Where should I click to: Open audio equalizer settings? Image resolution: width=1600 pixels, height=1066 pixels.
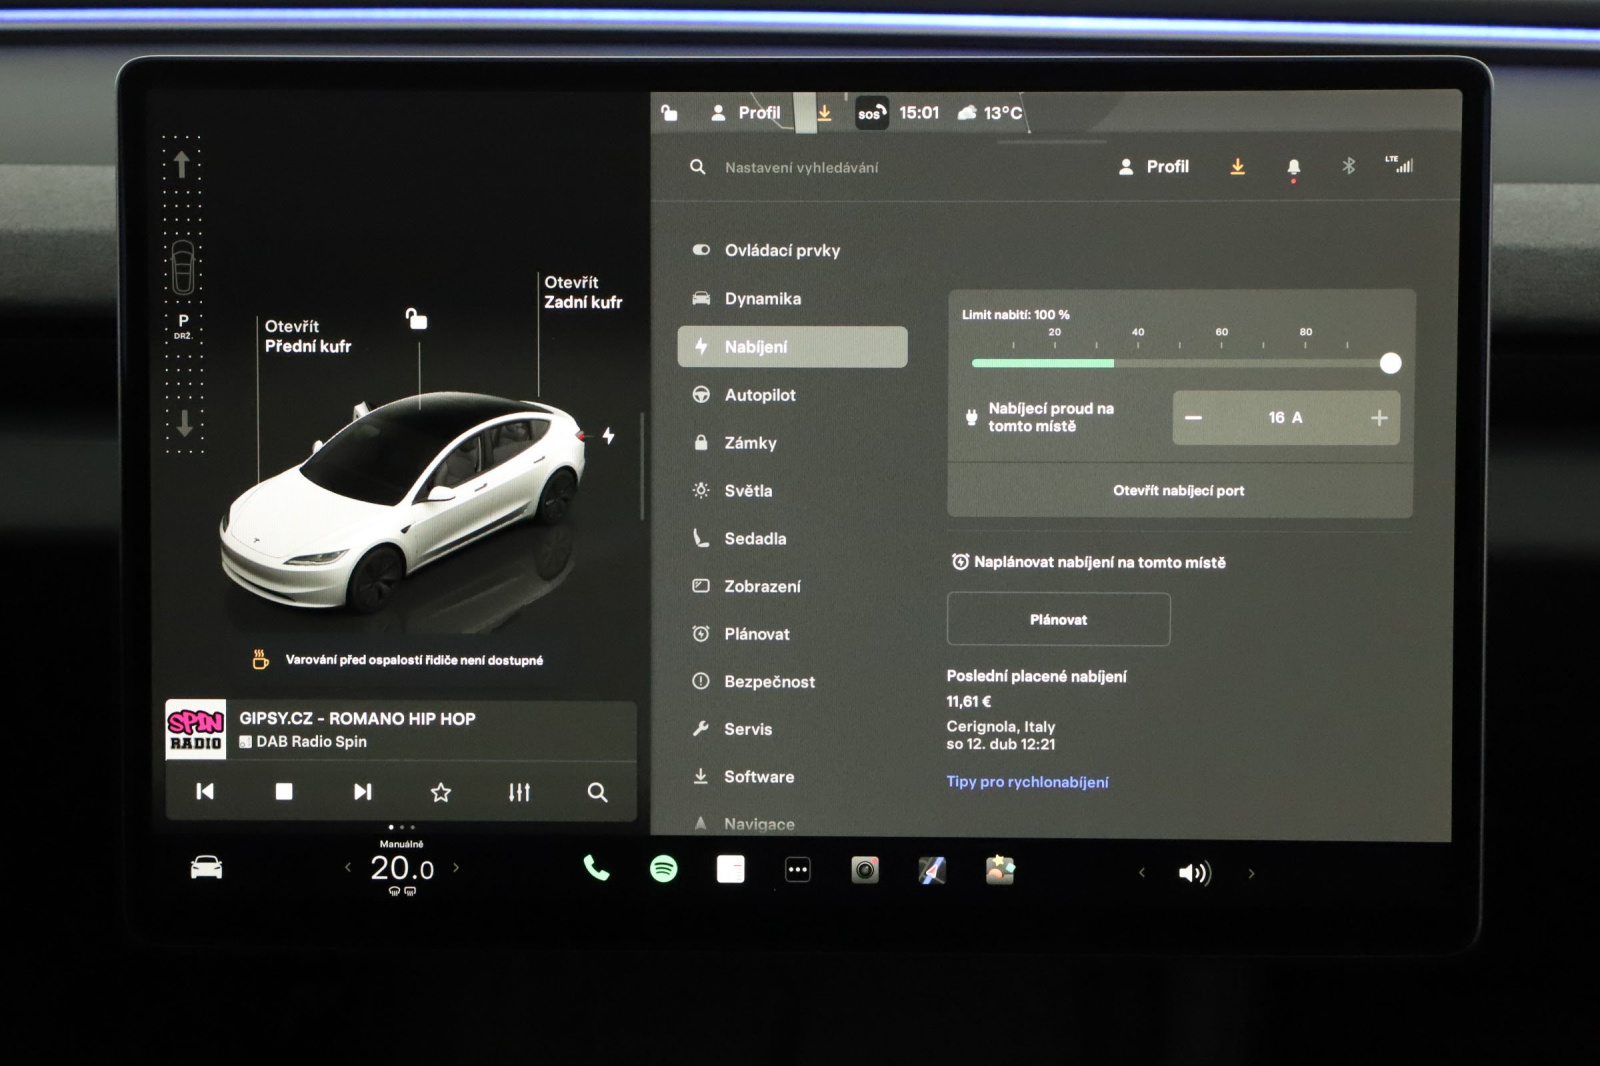point(519,792)
